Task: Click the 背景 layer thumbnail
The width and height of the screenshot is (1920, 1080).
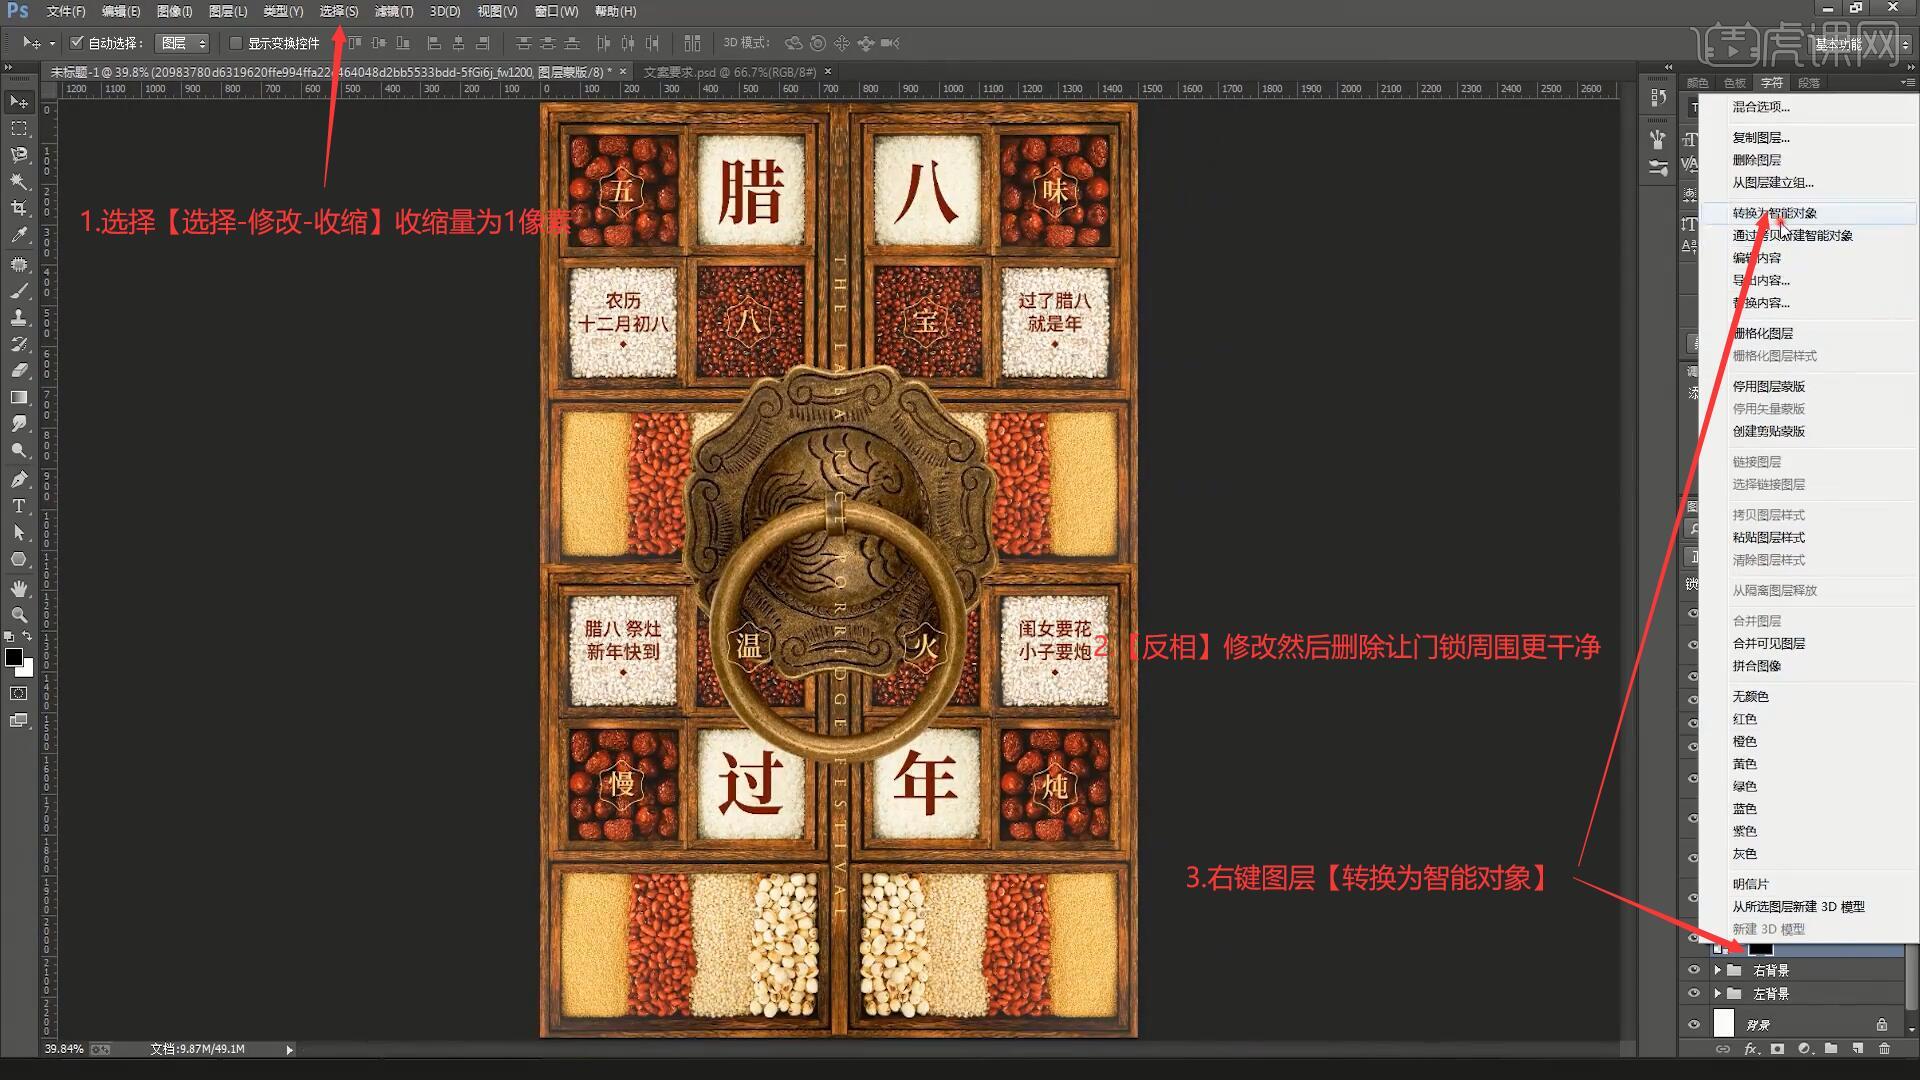Action: (1723, 1024)
